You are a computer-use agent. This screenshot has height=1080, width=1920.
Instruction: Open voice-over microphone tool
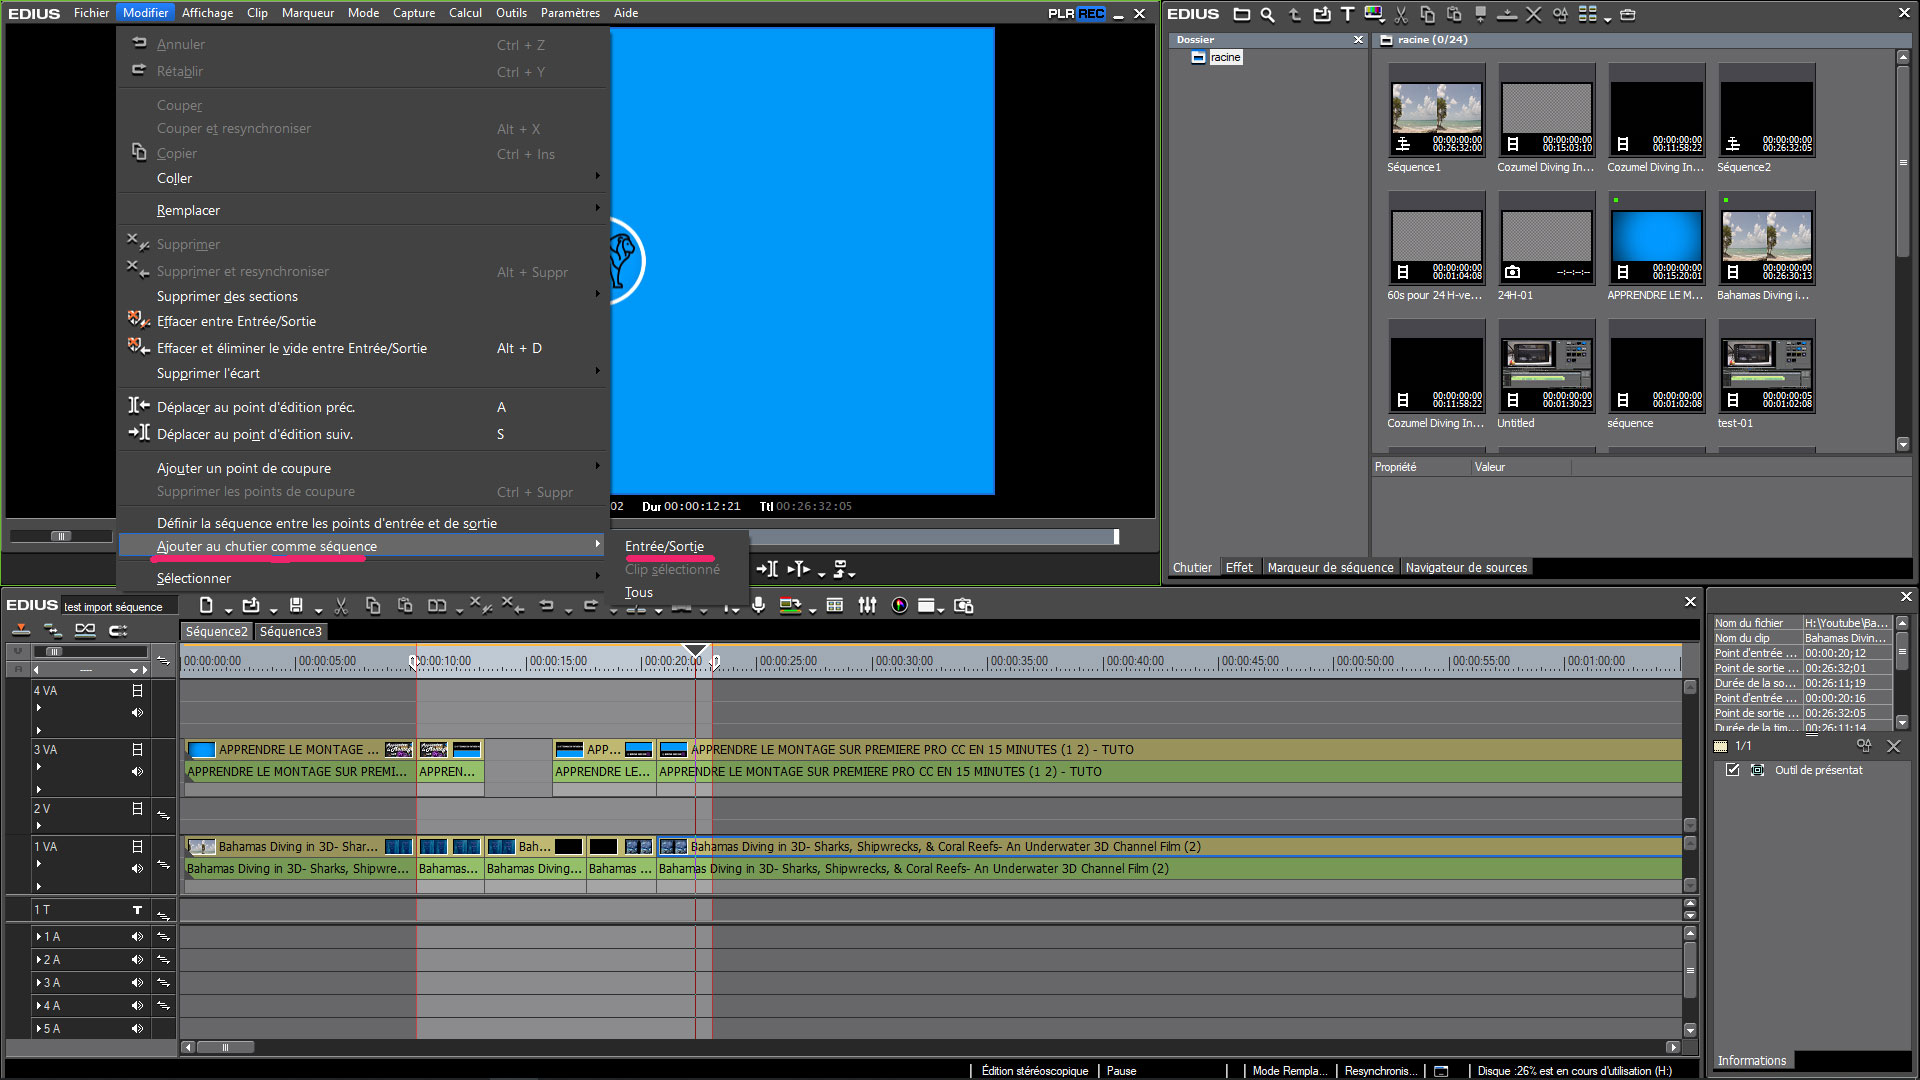point(759,605)
